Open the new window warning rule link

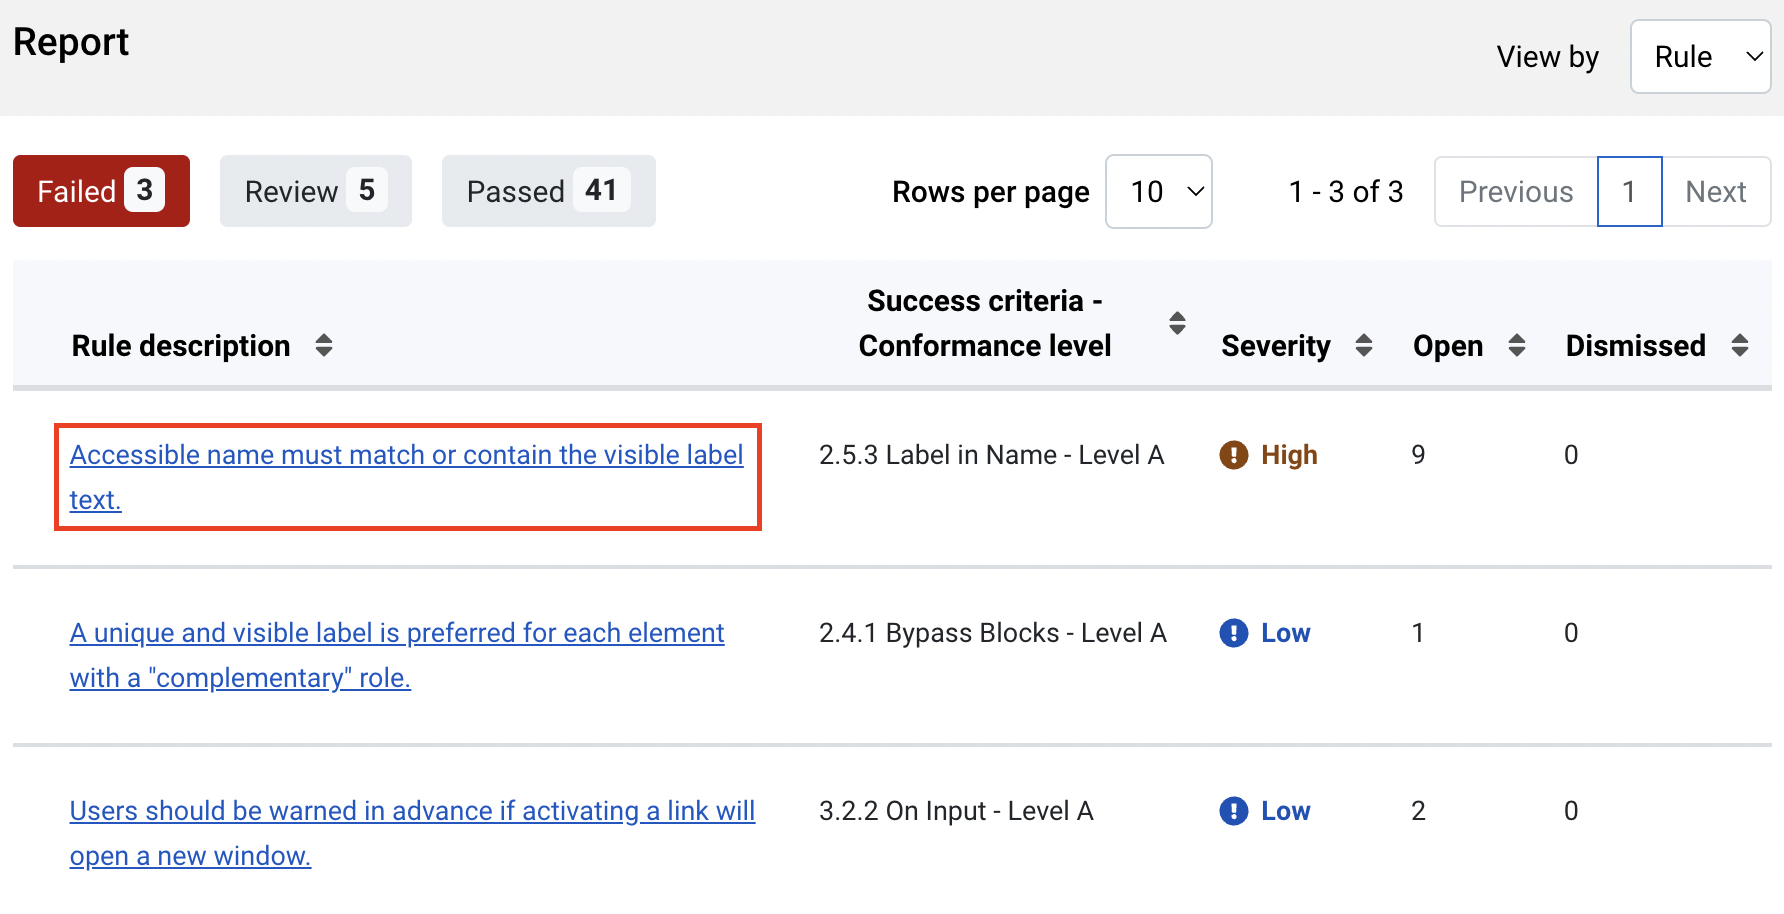(411, 812)
